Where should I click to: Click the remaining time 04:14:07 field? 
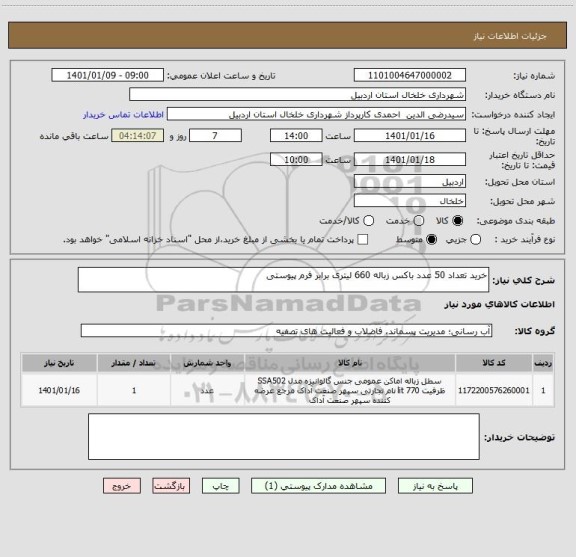point(138,136)
